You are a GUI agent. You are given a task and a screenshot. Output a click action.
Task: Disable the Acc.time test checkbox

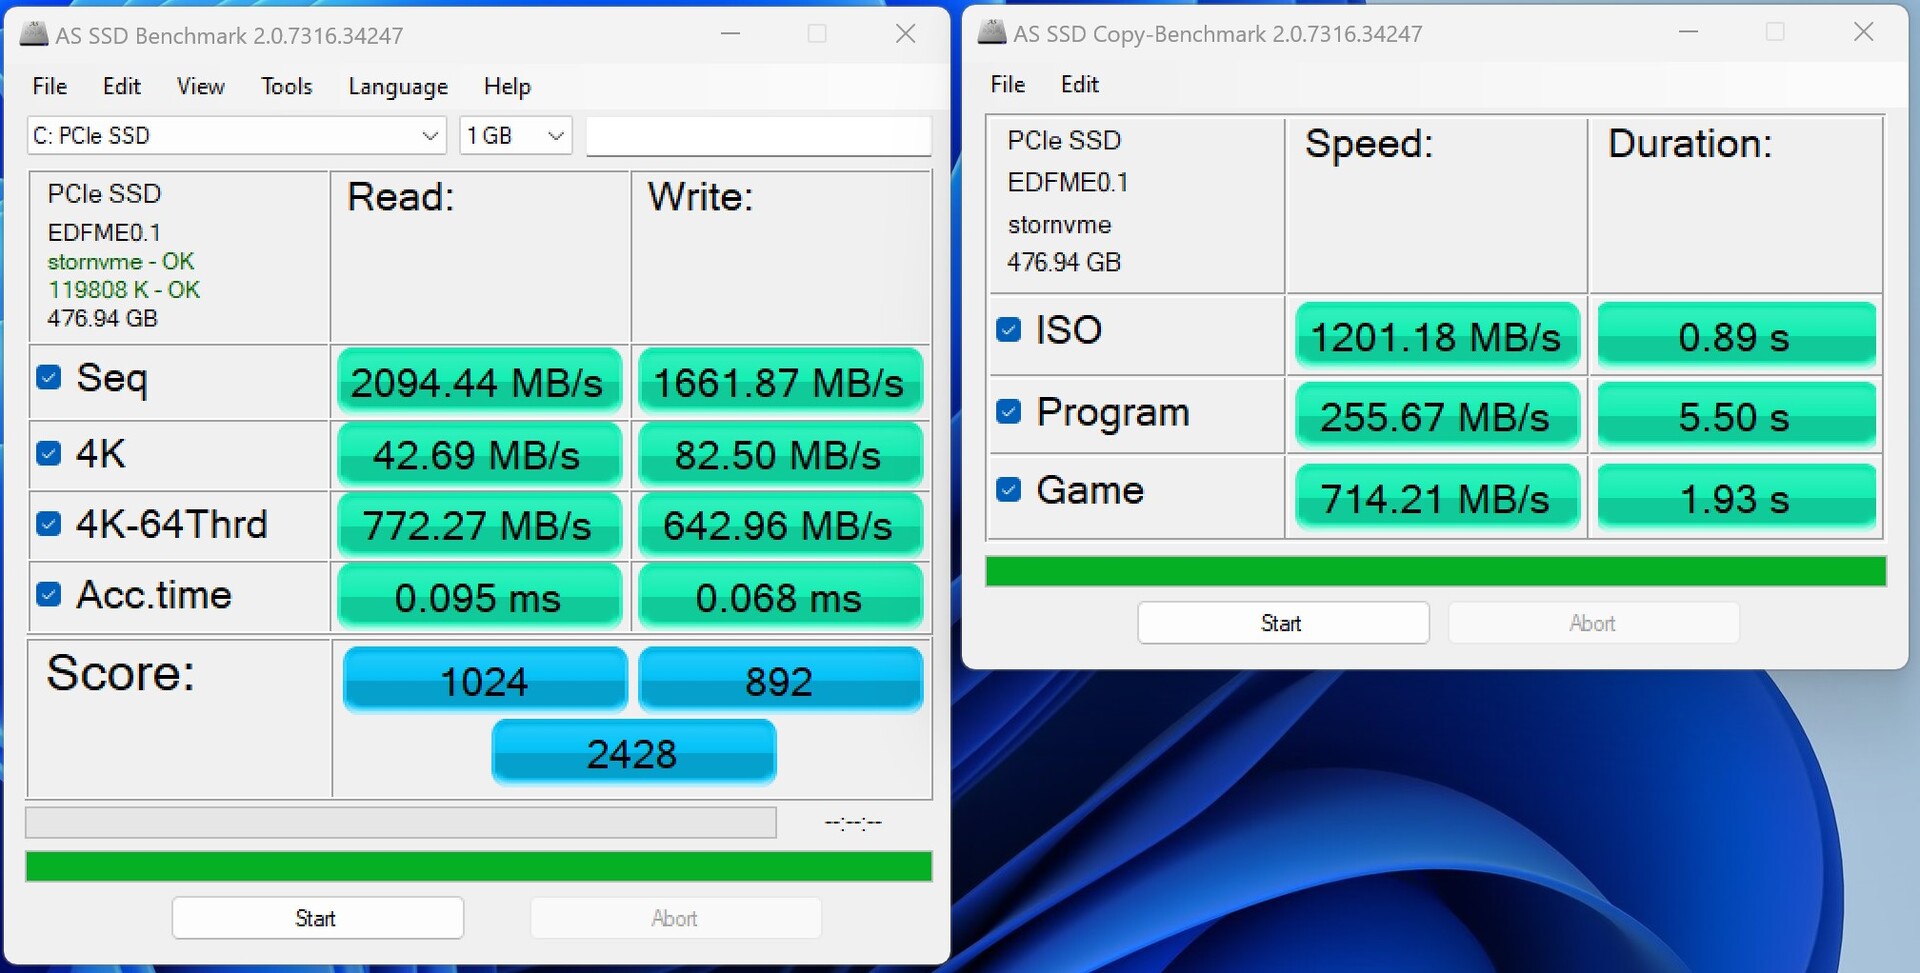tap(49, 594)
